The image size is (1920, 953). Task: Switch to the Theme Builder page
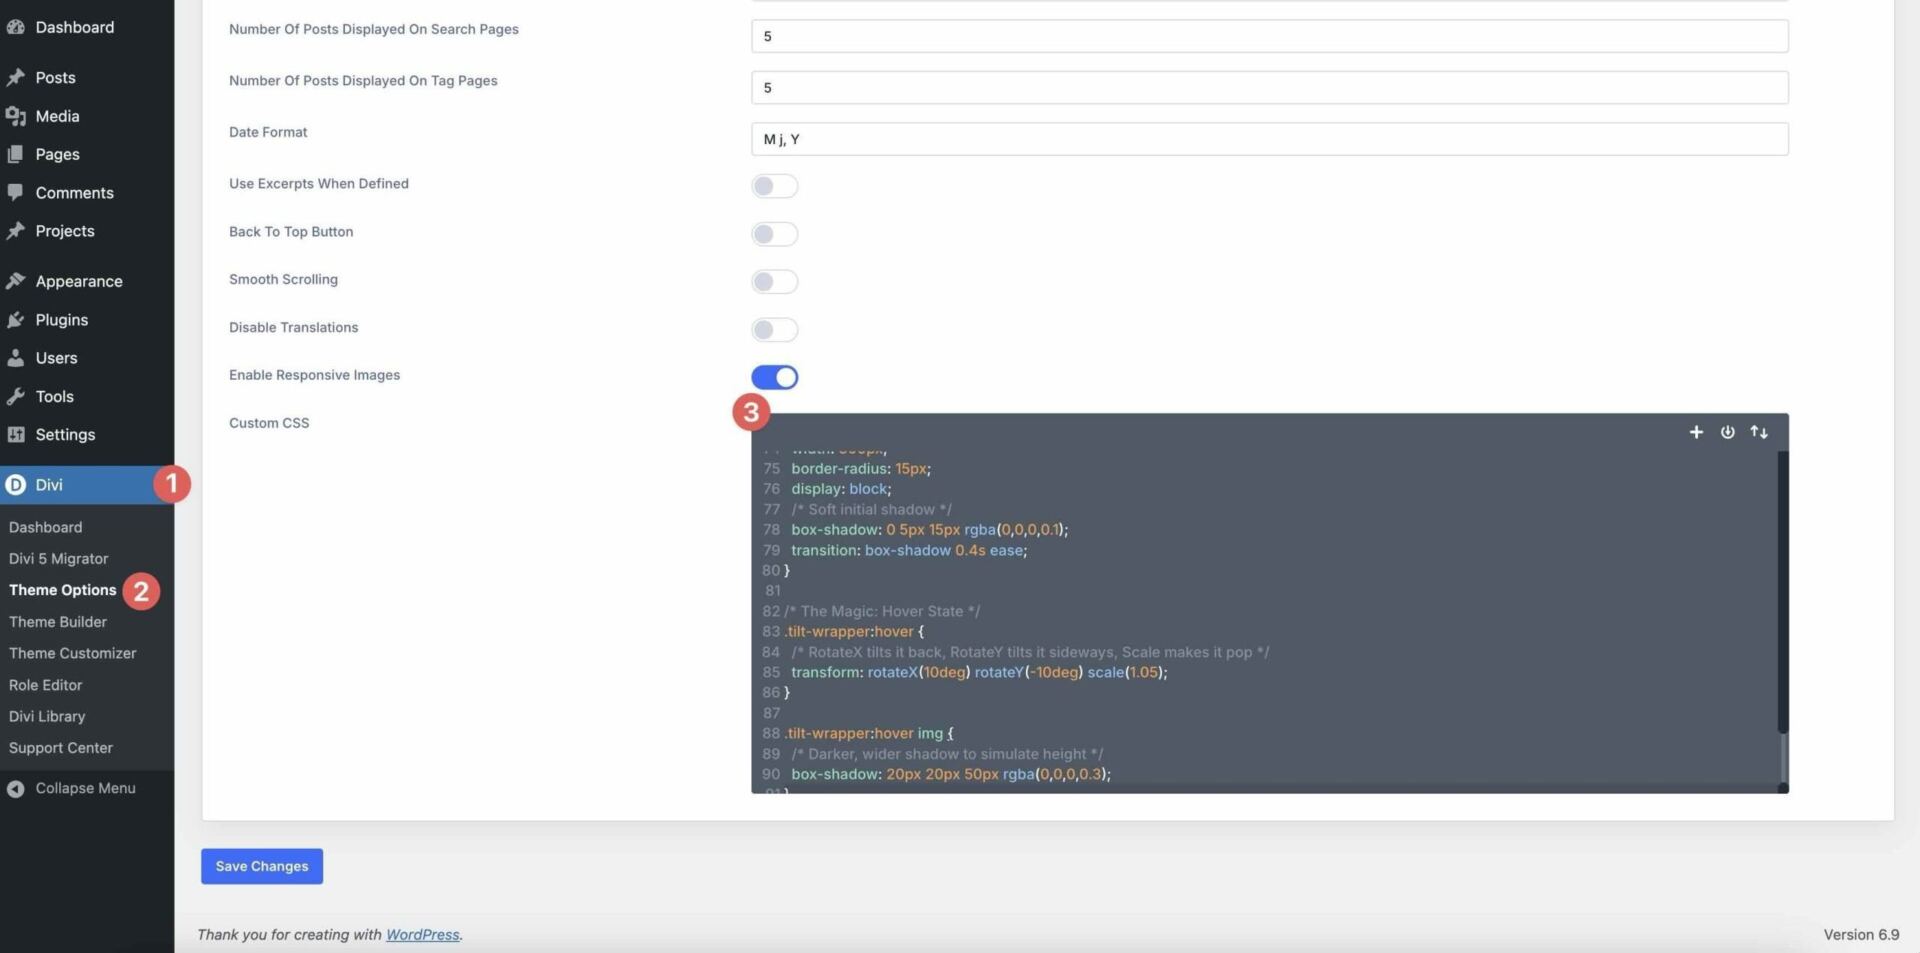pyautogui.click(x=58, y=621)
